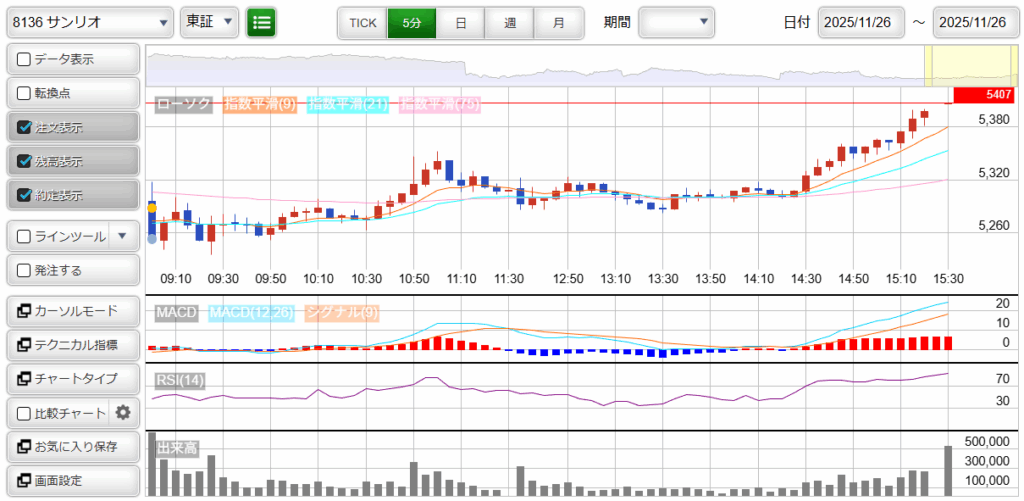1024x501 pixels.
Task: Save to favorites (お気に入り保存)
Action: [x=72, y=446]
